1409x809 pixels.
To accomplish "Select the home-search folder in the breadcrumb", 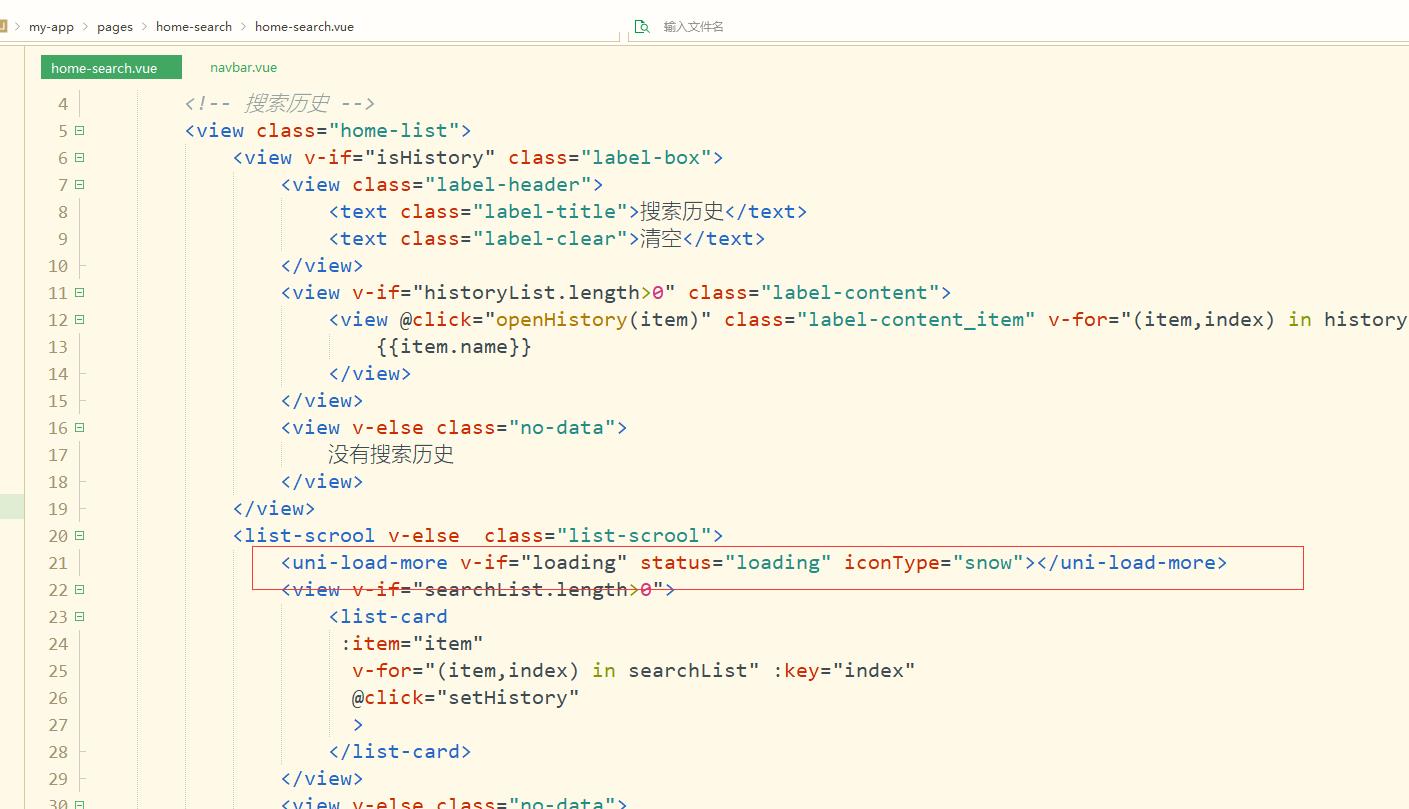I will click(194, 27).
